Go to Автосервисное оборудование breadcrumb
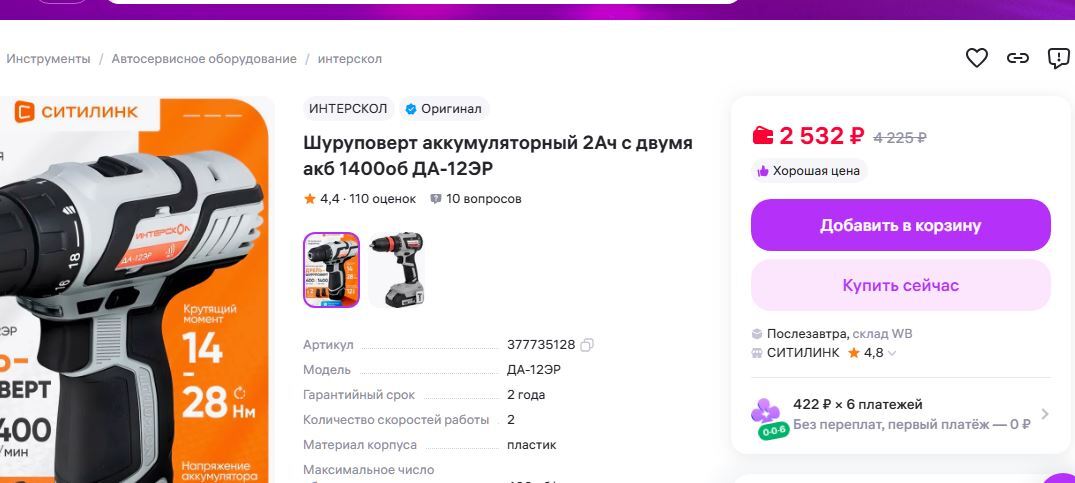 pyautogui.click(x=204, y=59)
